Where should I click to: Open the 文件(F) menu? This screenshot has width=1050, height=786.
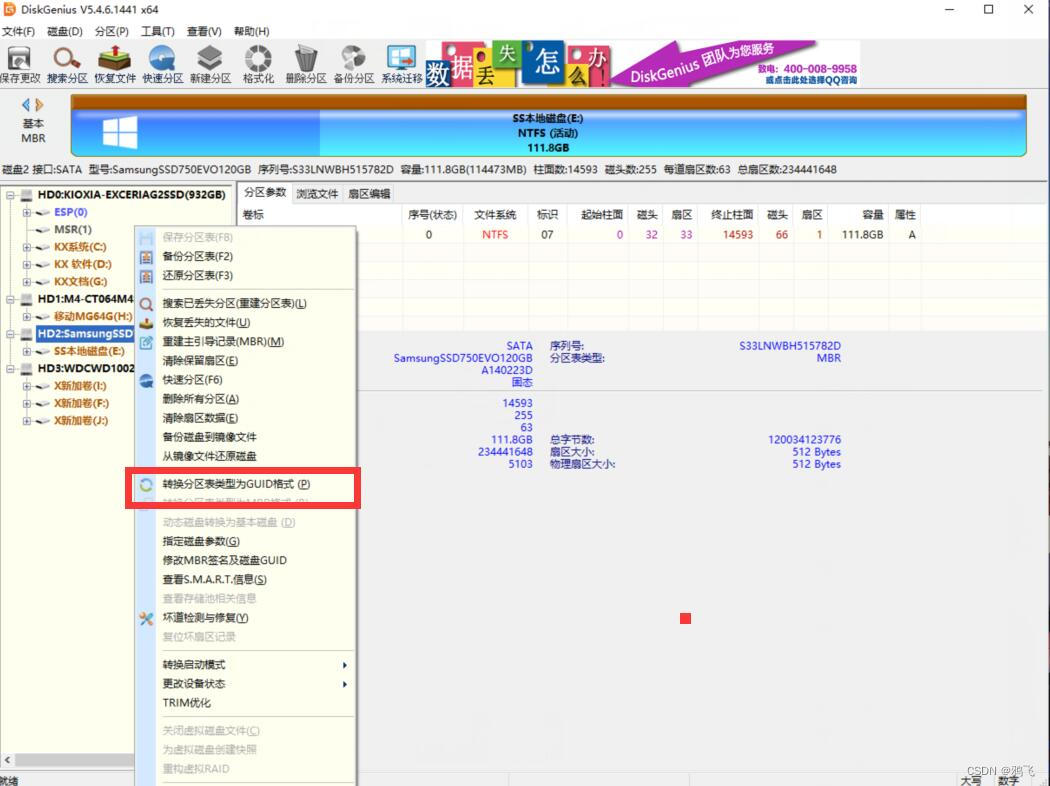18,31
